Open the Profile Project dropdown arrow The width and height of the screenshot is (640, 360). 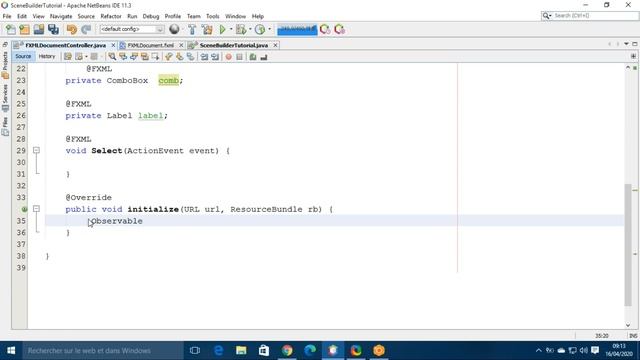pos(269,29)
